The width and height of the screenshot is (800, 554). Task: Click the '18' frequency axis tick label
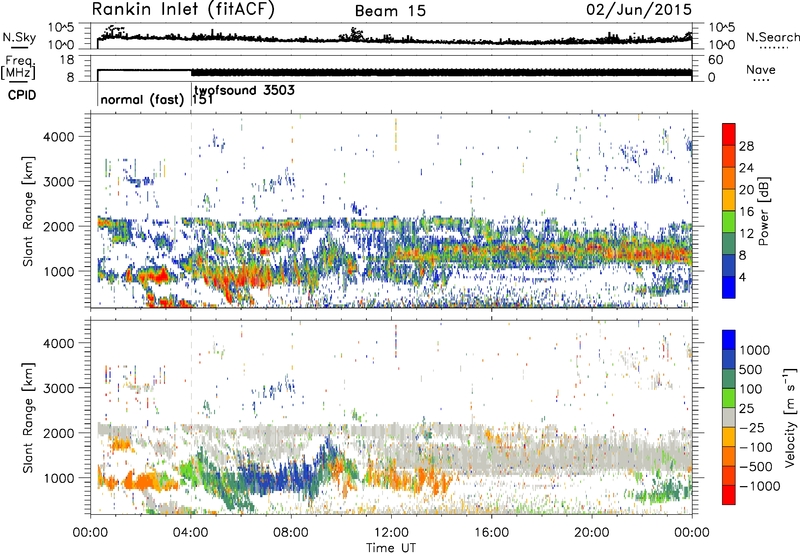[66, 60]
